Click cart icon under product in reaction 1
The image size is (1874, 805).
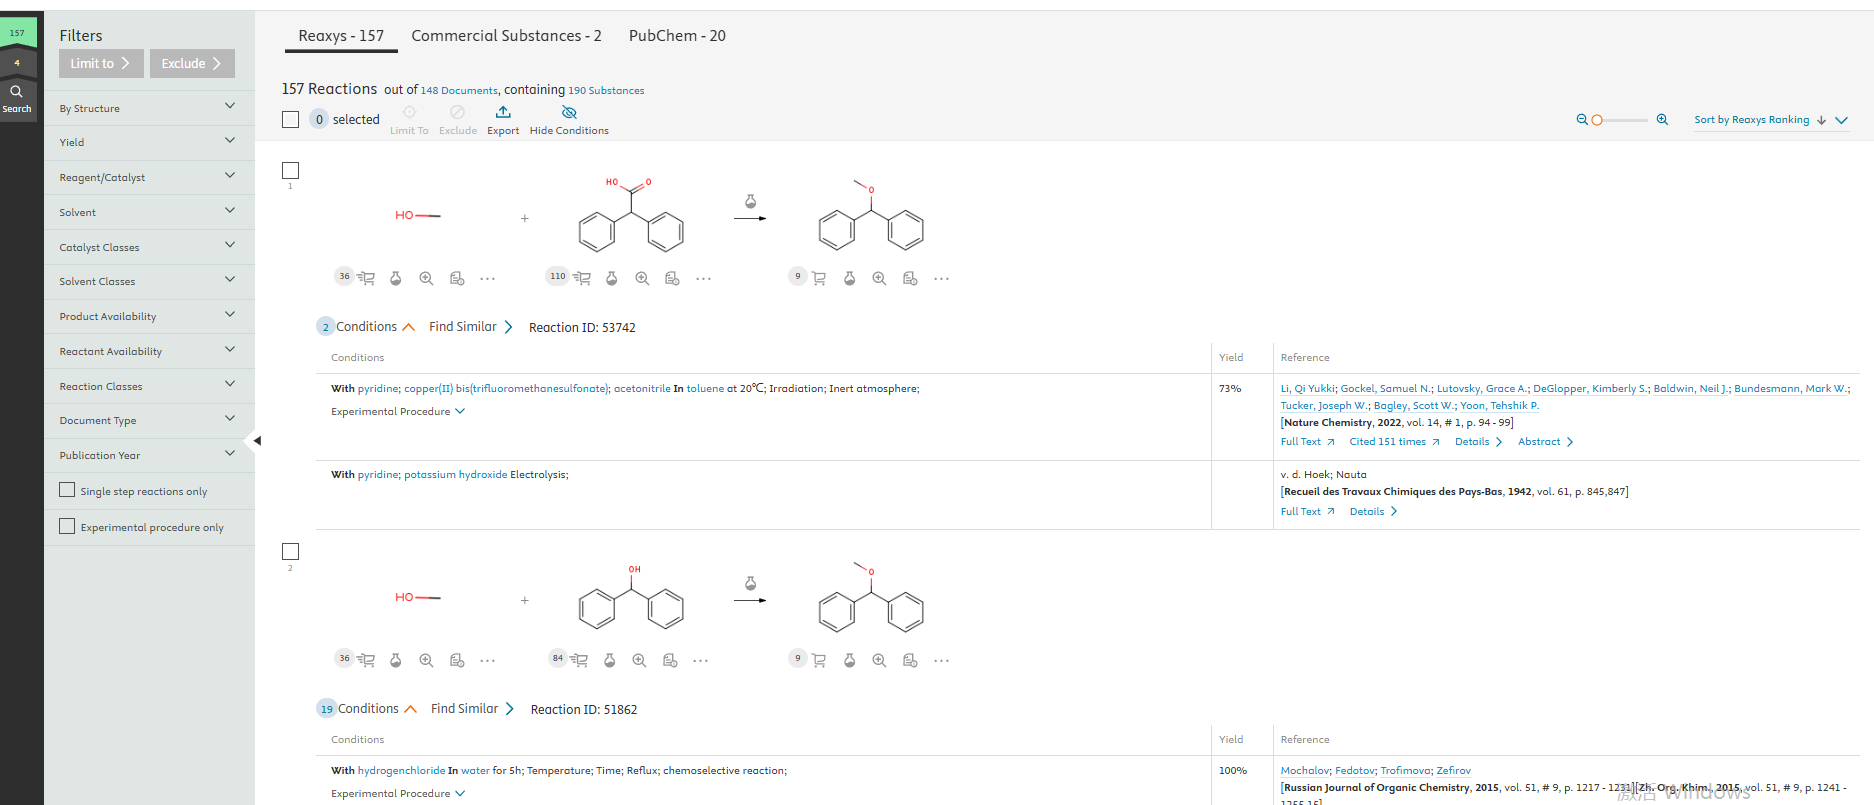[819, 278]
